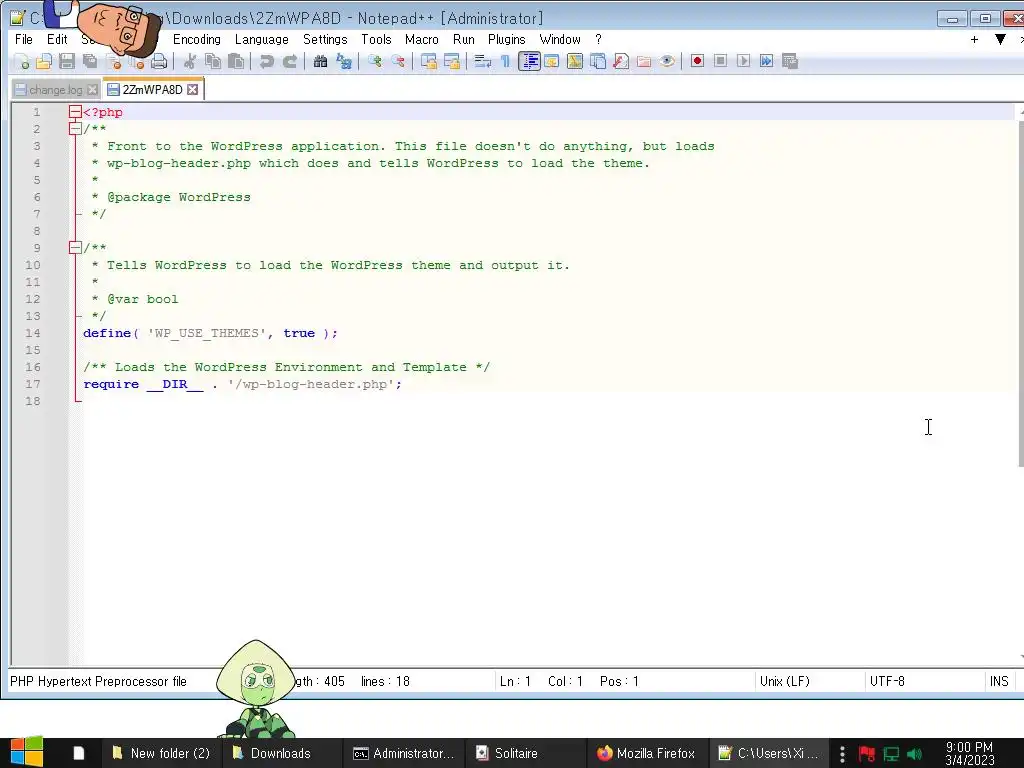Viewport: 1024px width, 768px height.
Task: Open the Language menu
Action: pyautogui.click(x=261, y=40)
